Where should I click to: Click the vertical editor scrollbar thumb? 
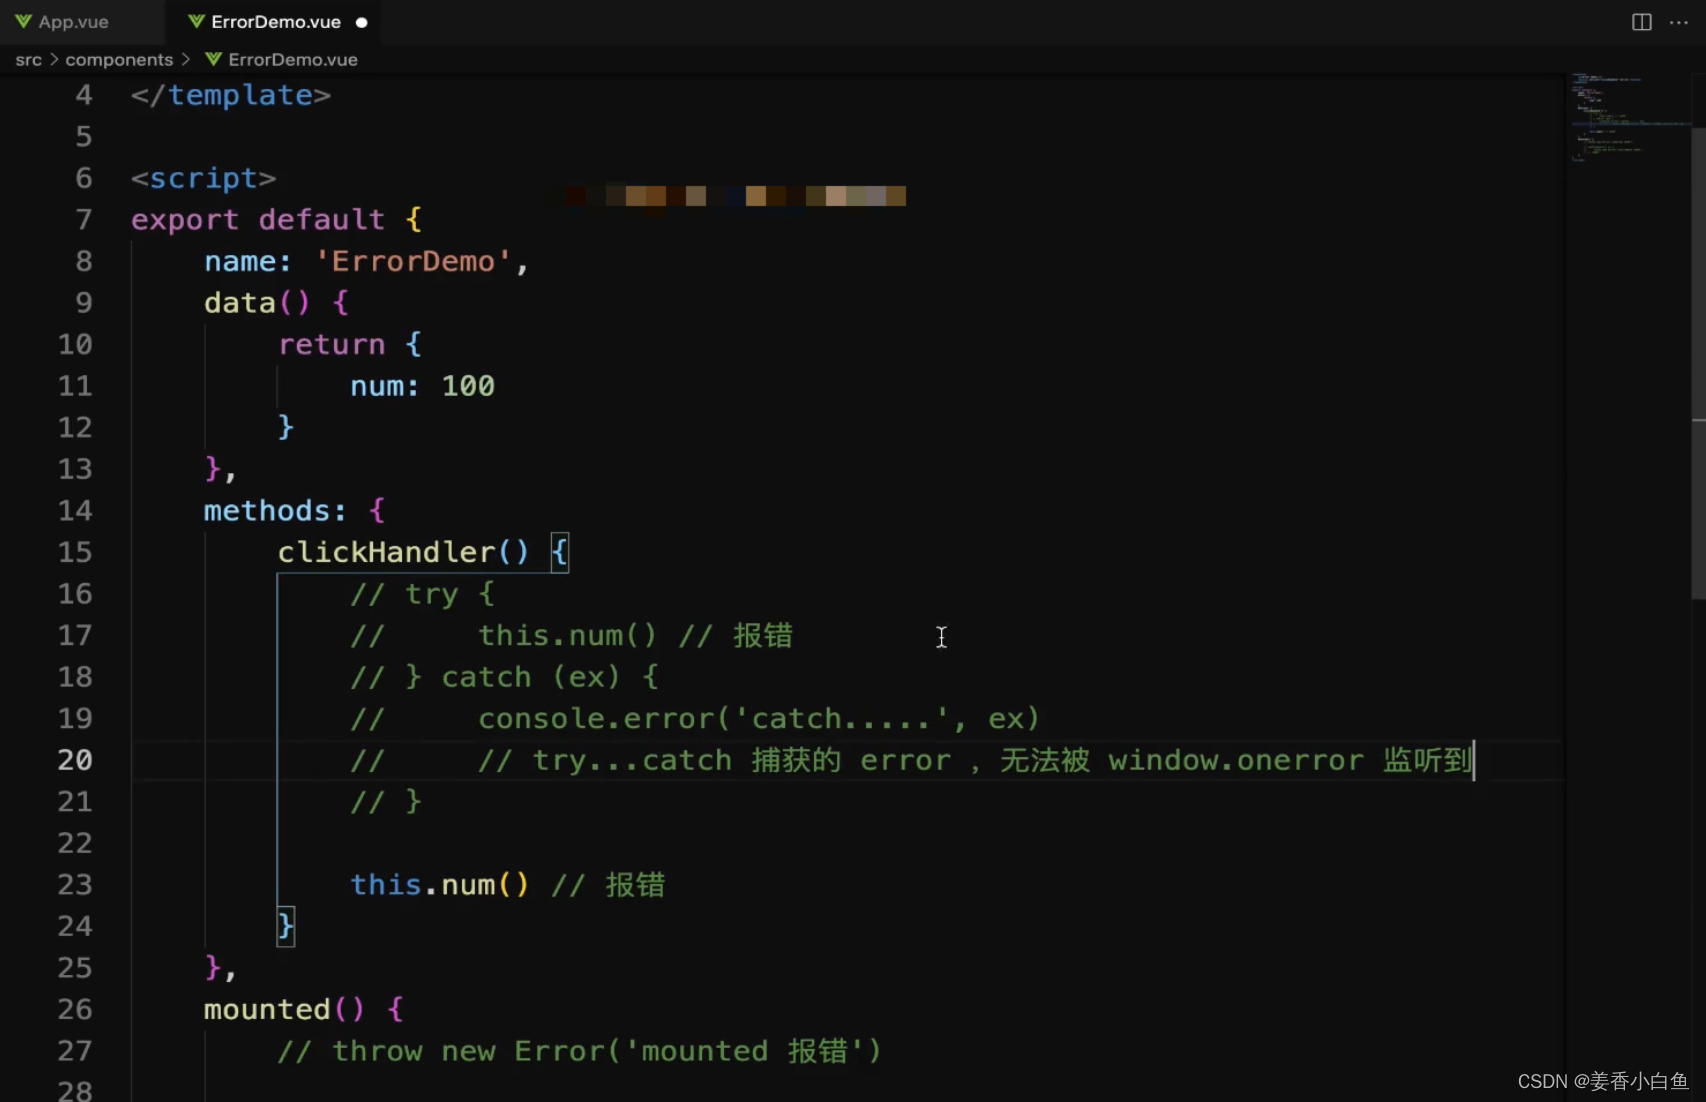pyautogui.click(x=1698, y=363)
